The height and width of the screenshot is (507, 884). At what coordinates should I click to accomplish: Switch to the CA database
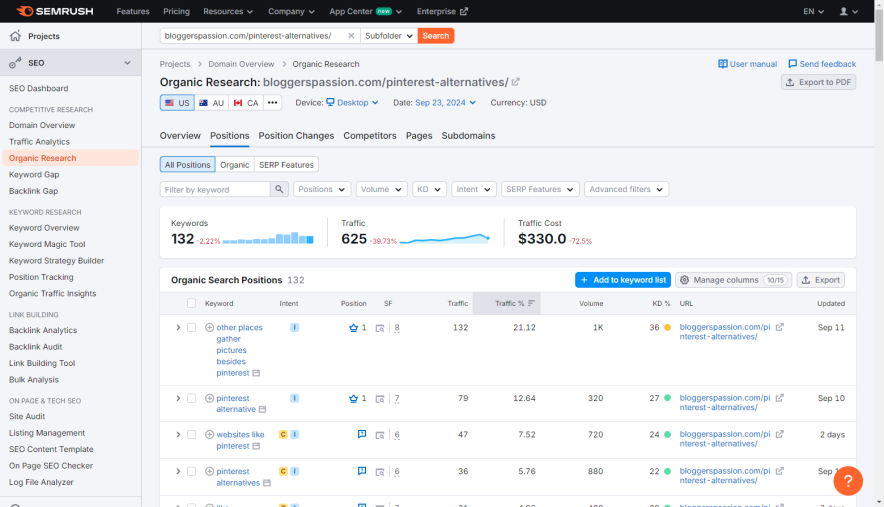click(x=246, y=103)
